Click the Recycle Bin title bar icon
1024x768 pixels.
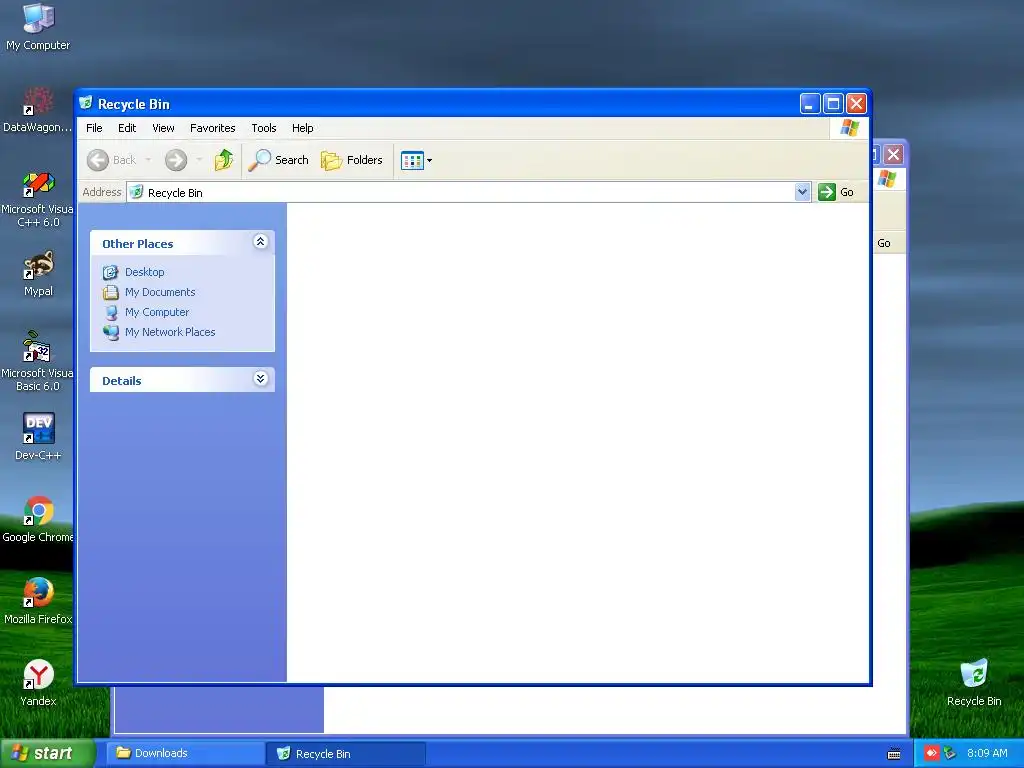click(86, 103)
